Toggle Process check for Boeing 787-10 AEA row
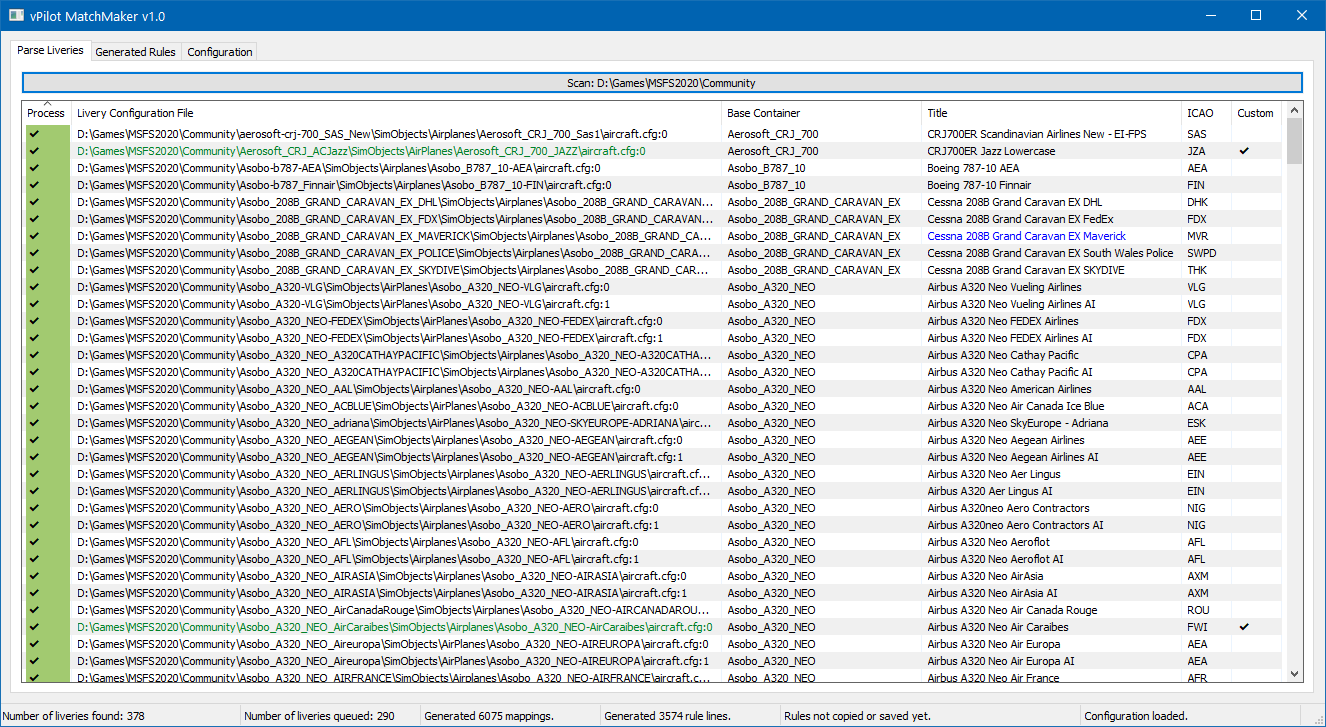 34,168
